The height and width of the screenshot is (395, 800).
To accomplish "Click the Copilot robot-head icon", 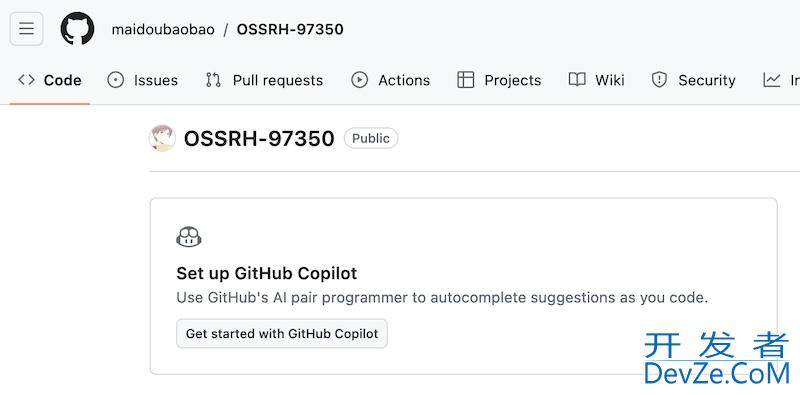I will [x=189, y=237].
